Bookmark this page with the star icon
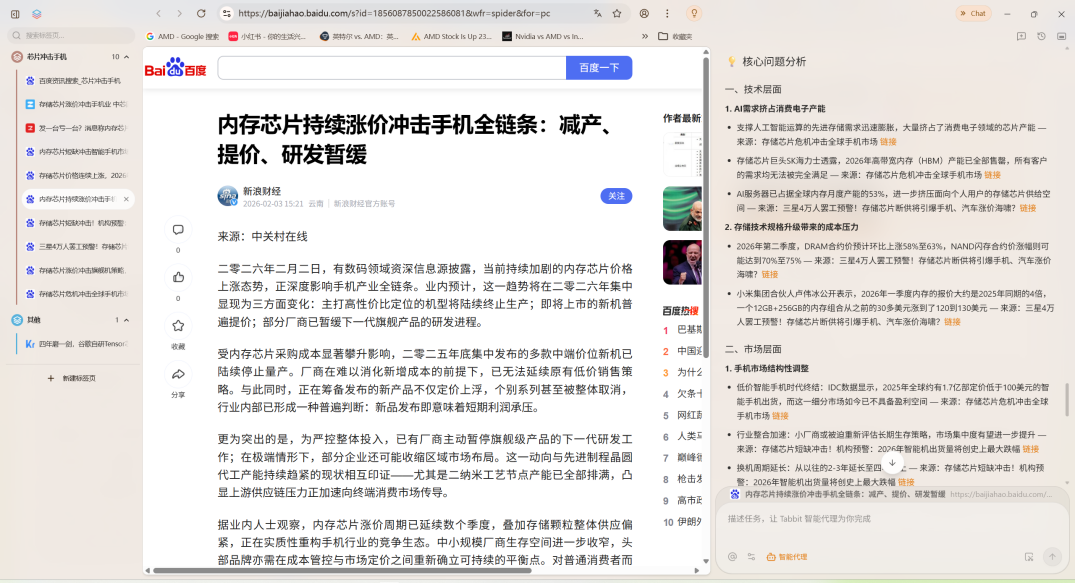The width and height of the screenshot is (1075, 583). coord(617,14)
